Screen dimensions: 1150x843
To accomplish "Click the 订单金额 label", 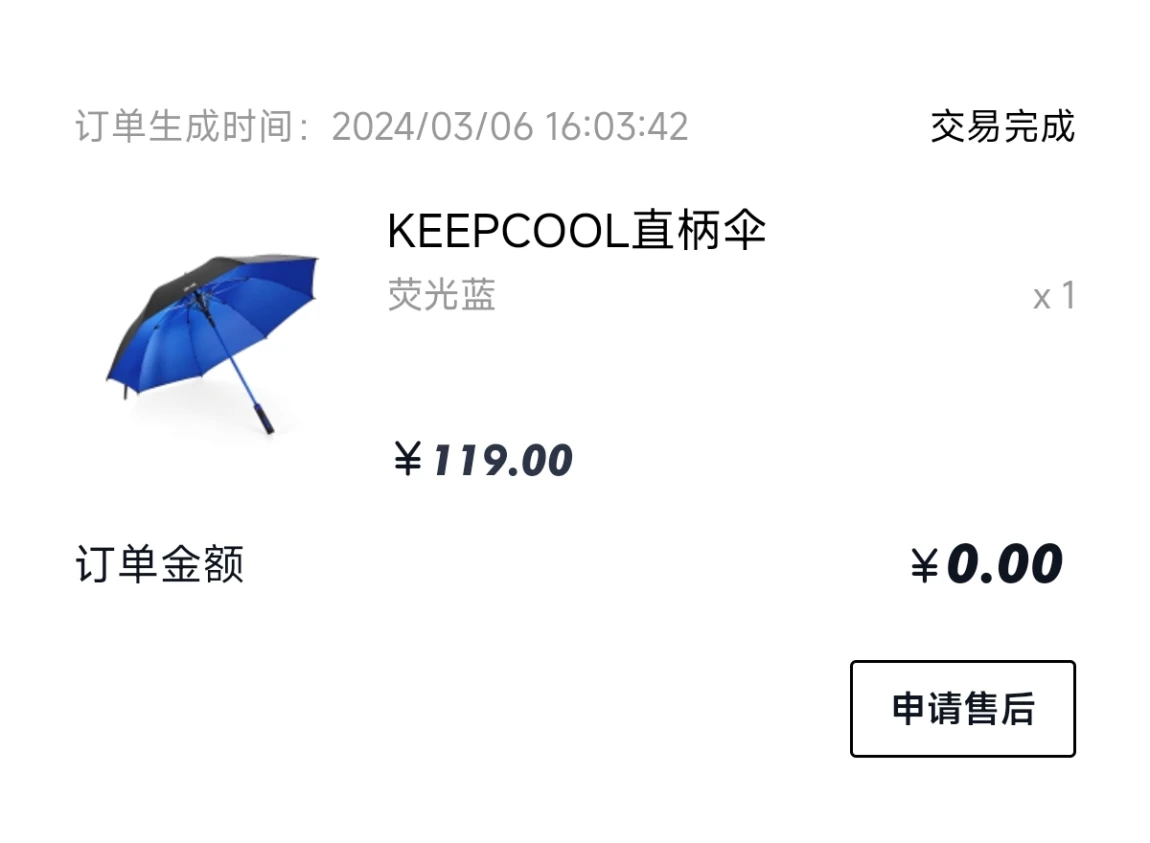I will 159,563.
